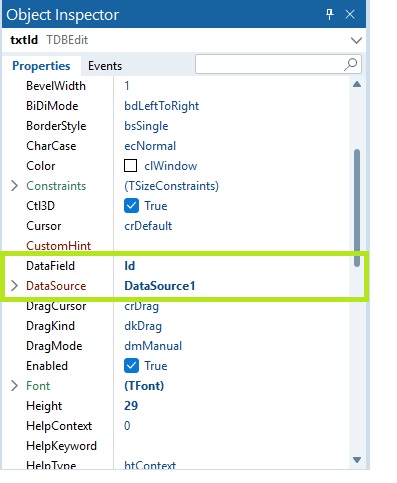Viewport: 397px width, 483px height.
Task: Click the Constraints property name
Action: 56,186
